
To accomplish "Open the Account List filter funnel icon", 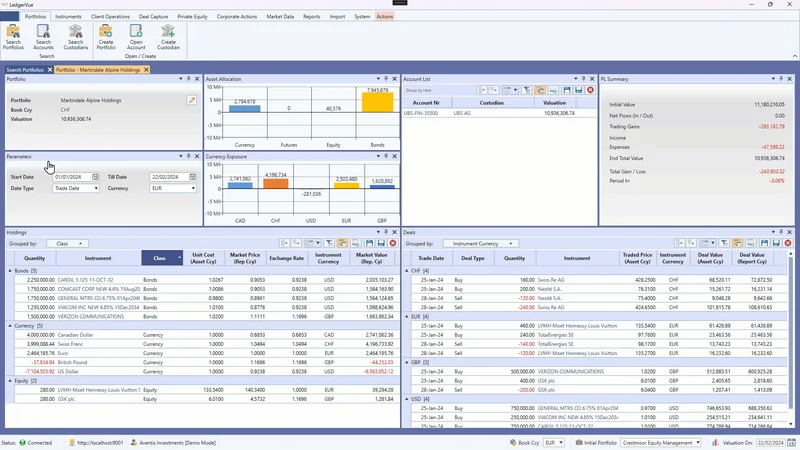I will click(527, 90).
